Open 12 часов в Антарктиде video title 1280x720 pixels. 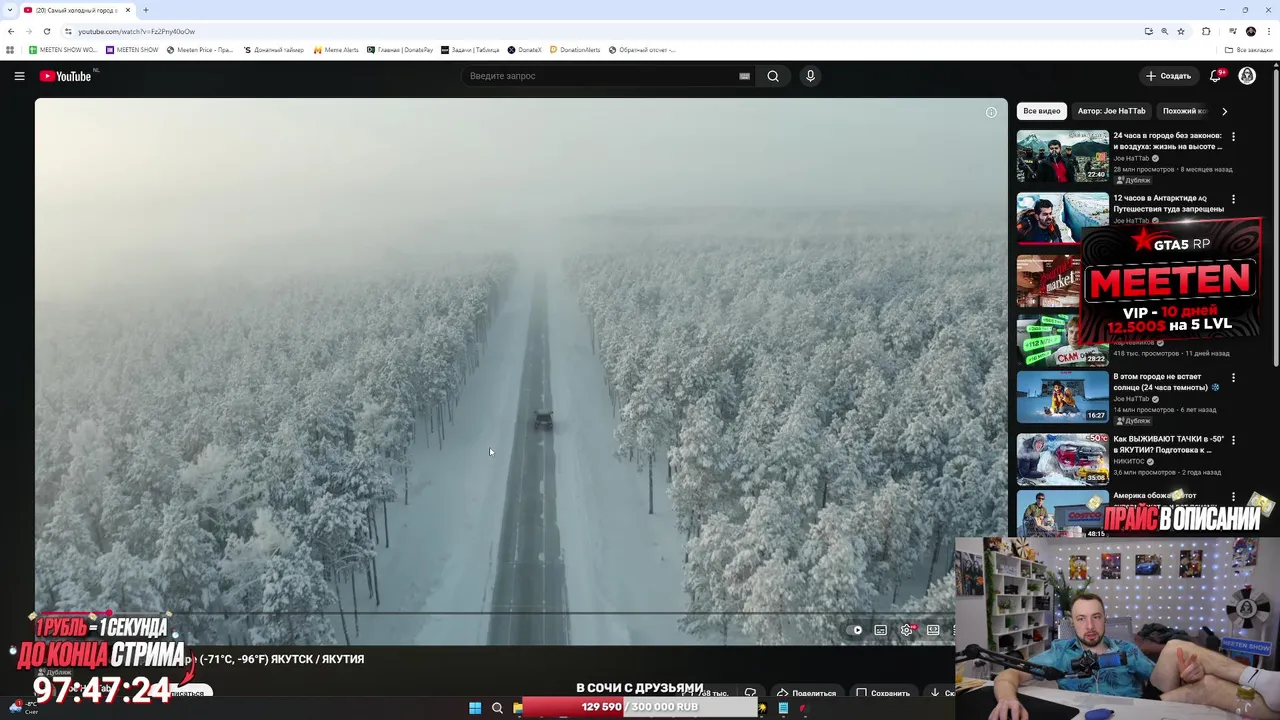(x=1168, y=203)
